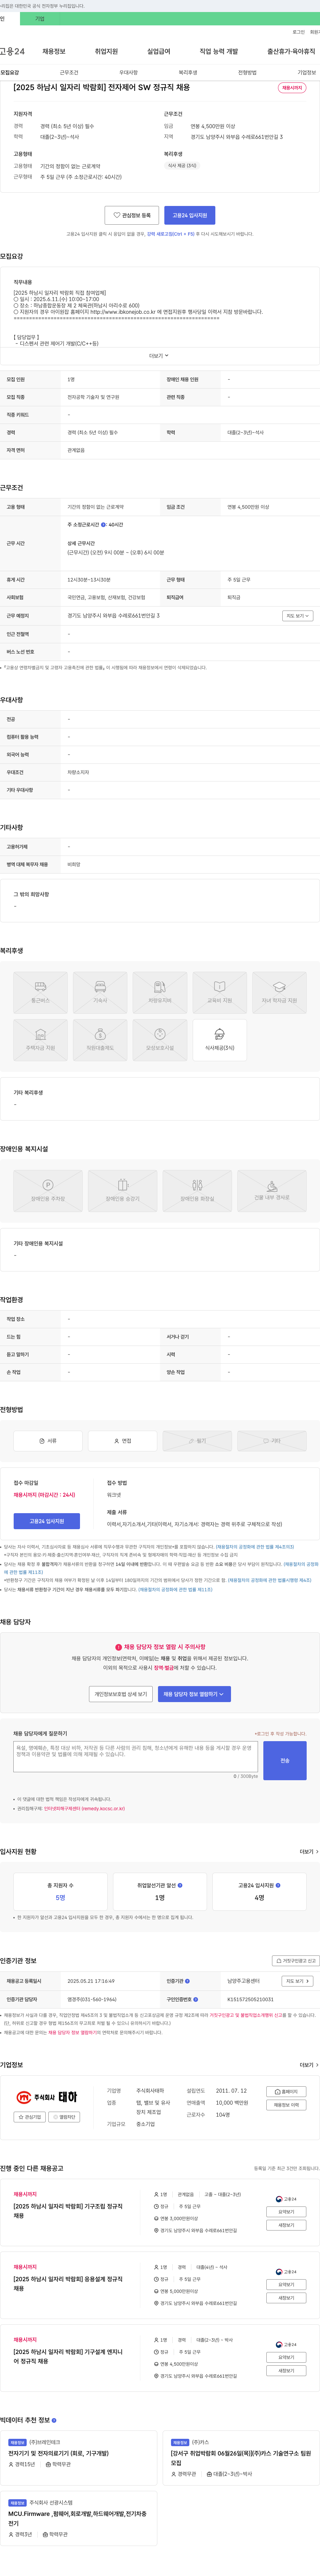Click the 채용정보 이력 button
The width and height of the screenshot is (320, 2576).
[x=286, y=2105]
